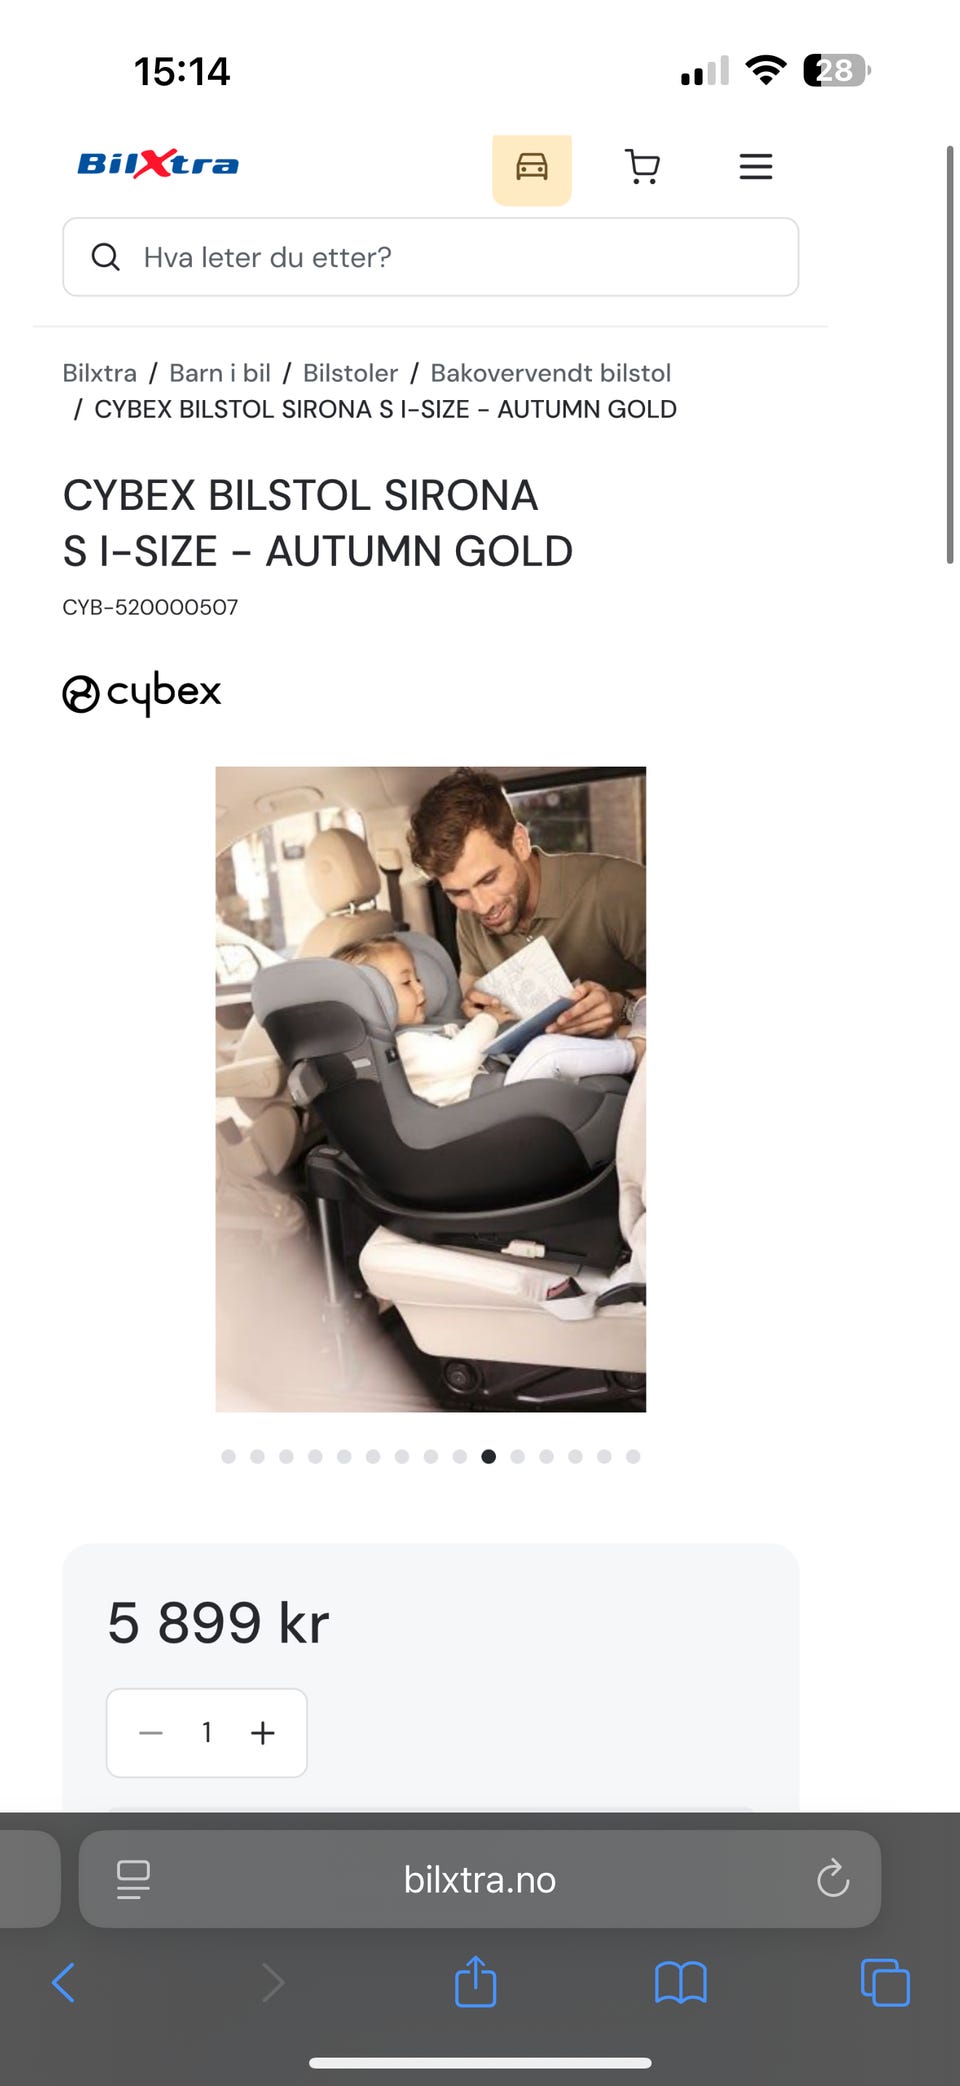Open 'Barn i bil' breadcrumb
Image resolution: width=960 pixels, height=2086 pixels.
(220, 373)
